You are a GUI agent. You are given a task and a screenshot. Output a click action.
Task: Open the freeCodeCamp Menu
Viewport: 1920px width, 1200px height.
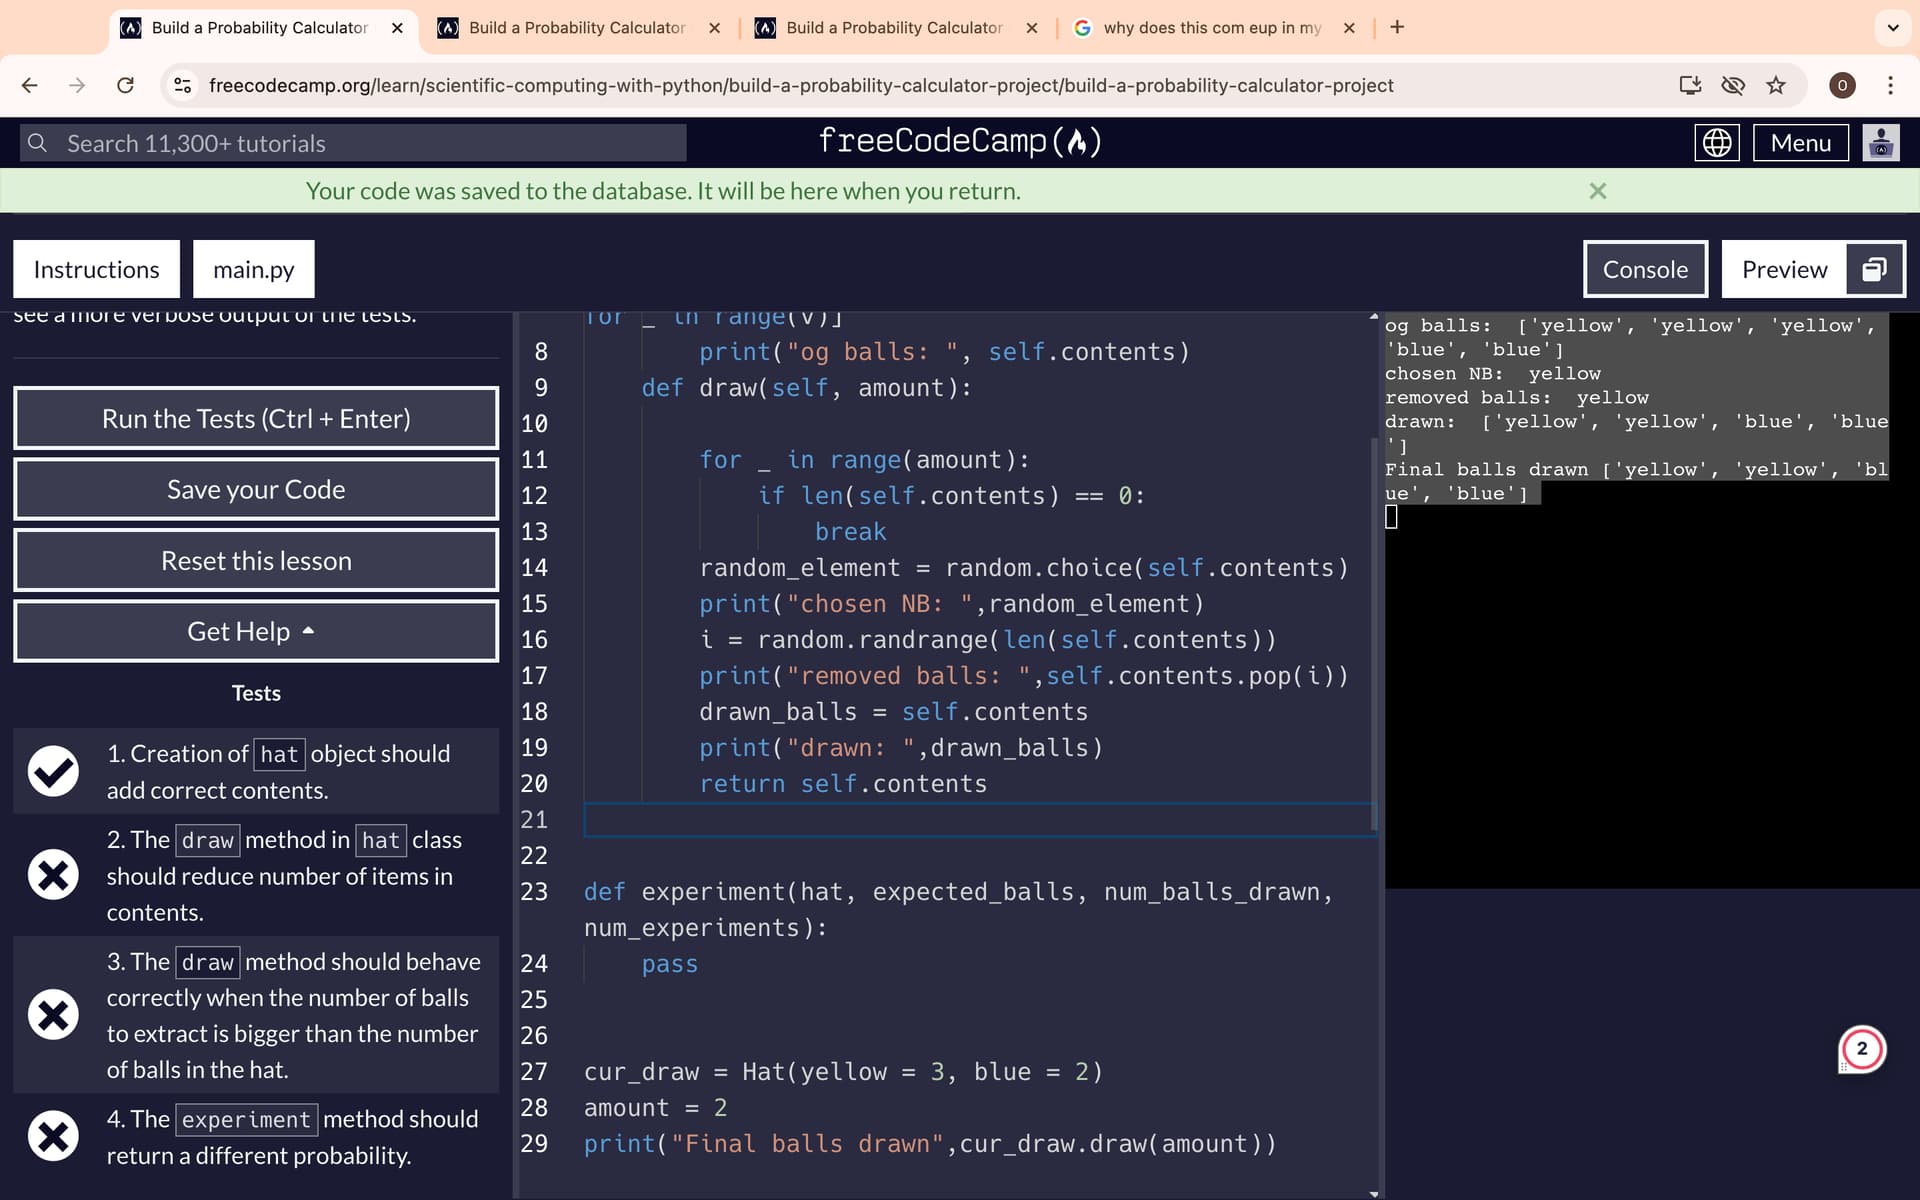[1800, 143]
